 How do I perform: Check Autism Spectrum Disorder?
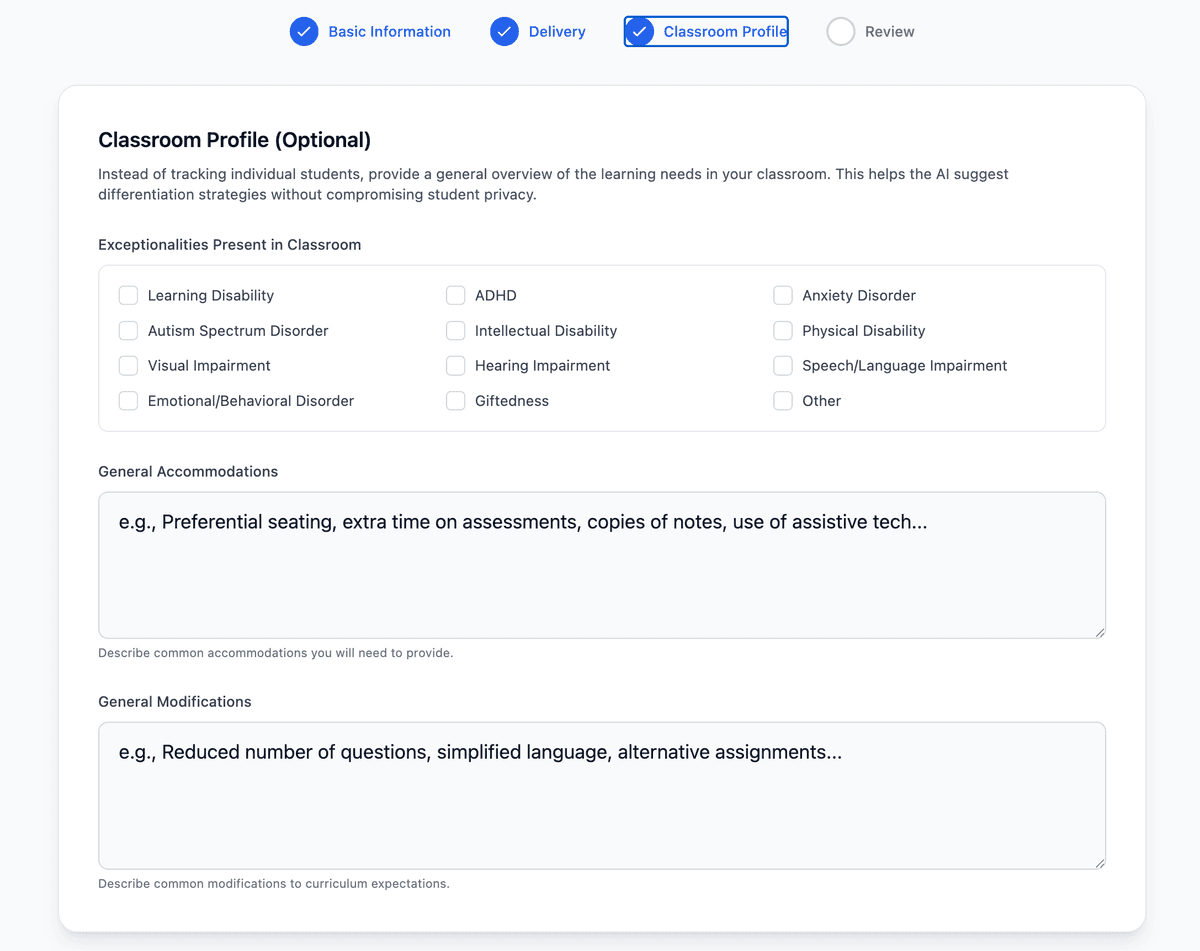128,330
